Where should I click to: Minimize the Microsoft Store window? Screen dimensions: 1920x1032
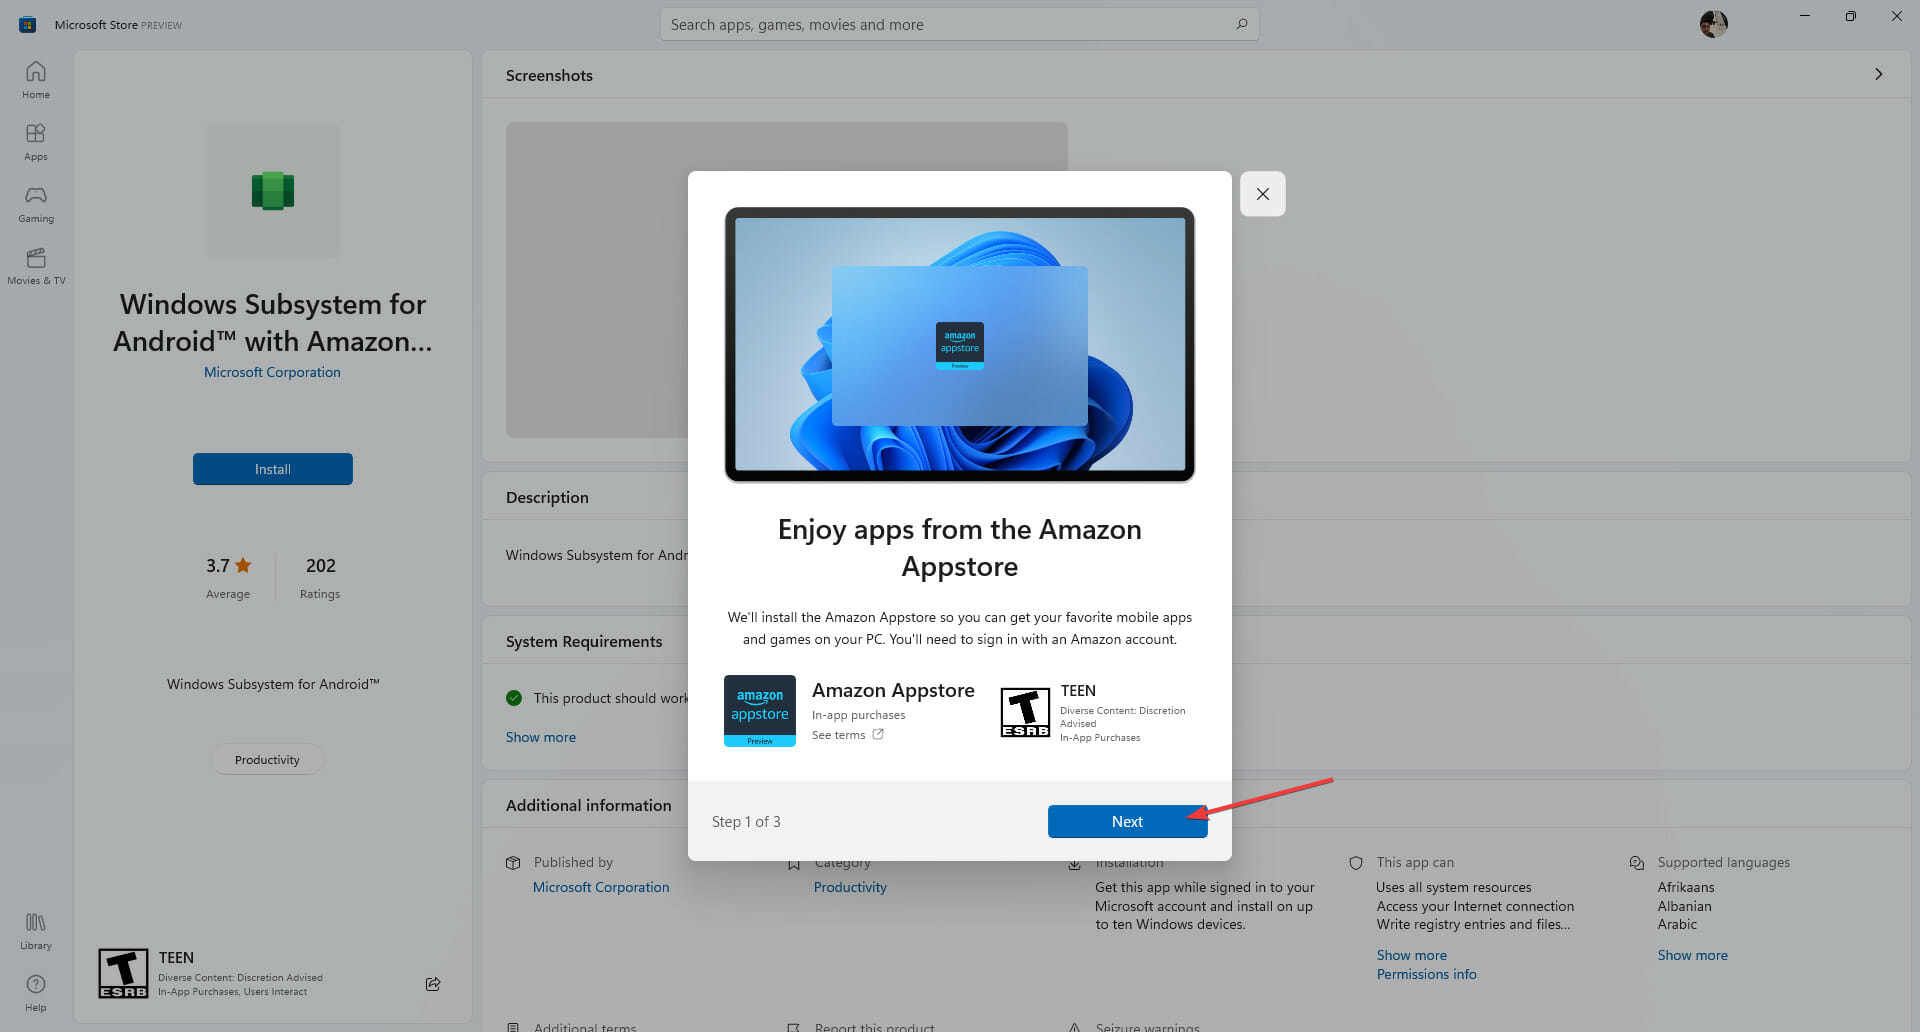click(1805, 16)
